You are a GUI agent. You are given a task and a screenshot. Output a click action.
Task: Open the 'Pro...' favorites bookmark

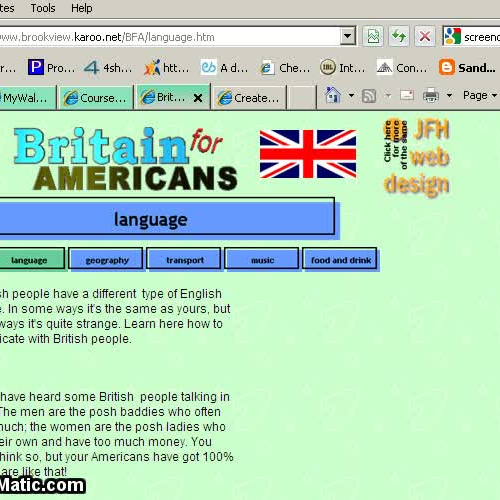(x=52, y=68)
